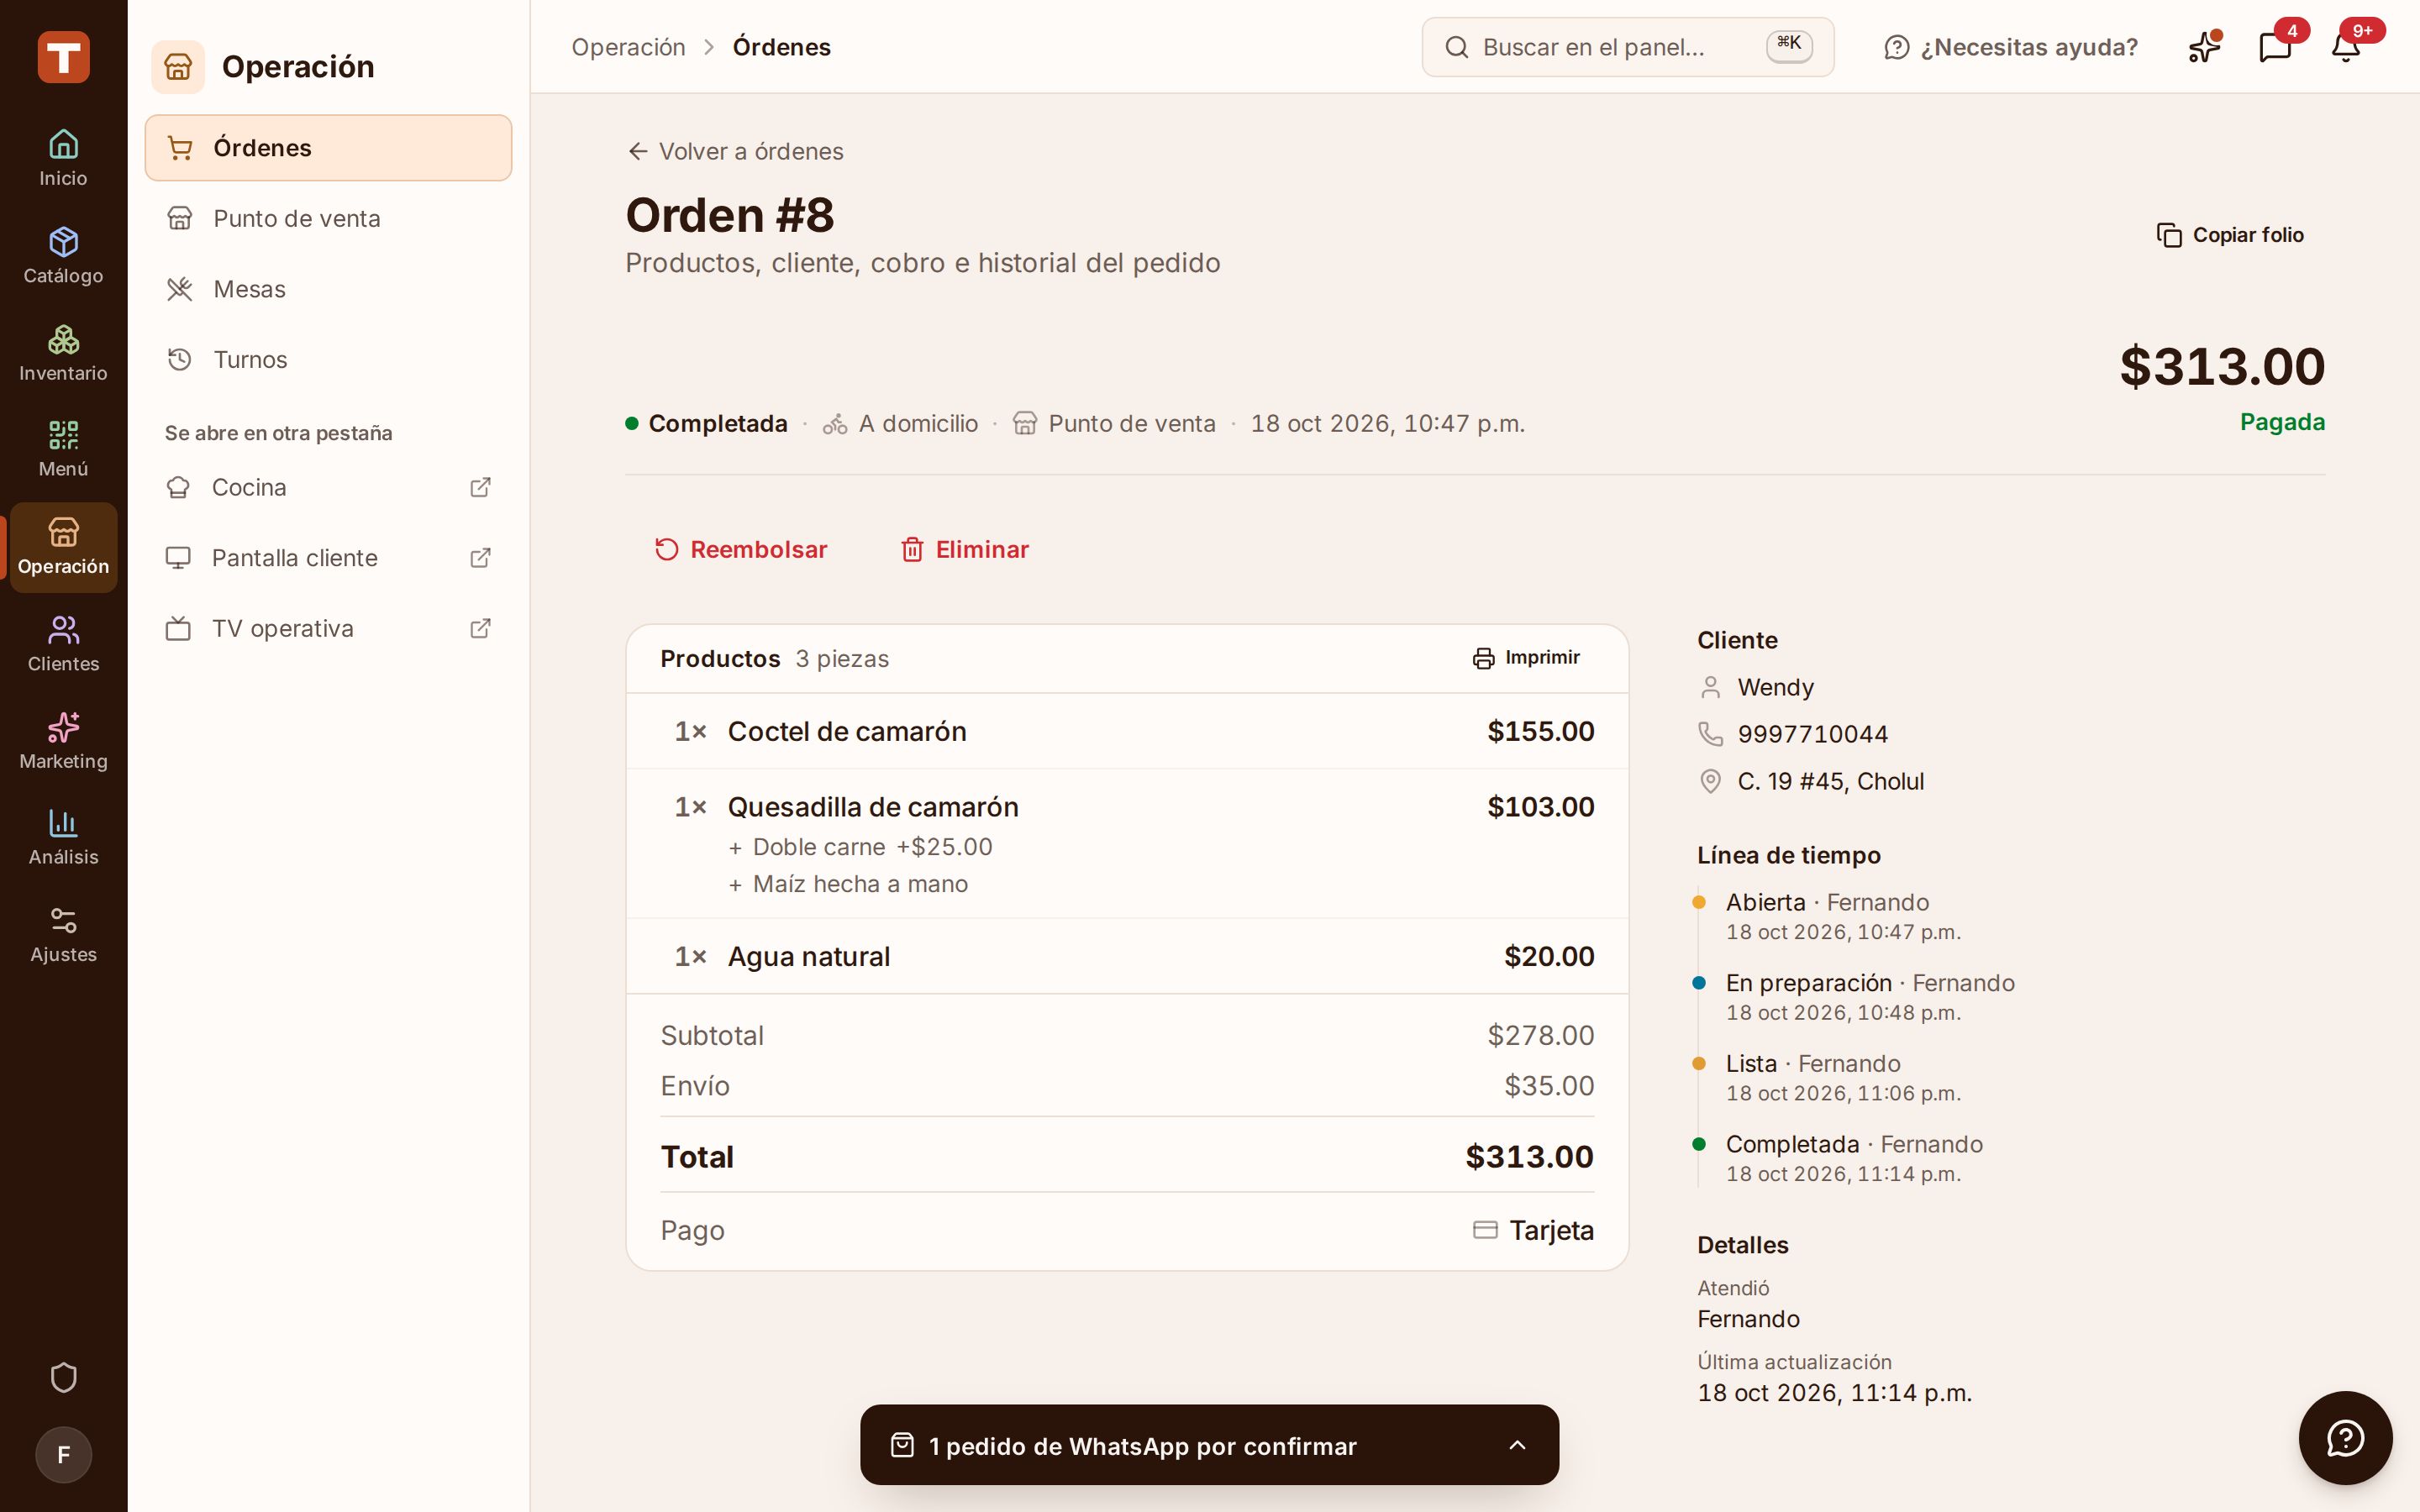Open the sparkle assistant icon in header
Viewport: 2420px width, 1512px height.
[2204, 47]
